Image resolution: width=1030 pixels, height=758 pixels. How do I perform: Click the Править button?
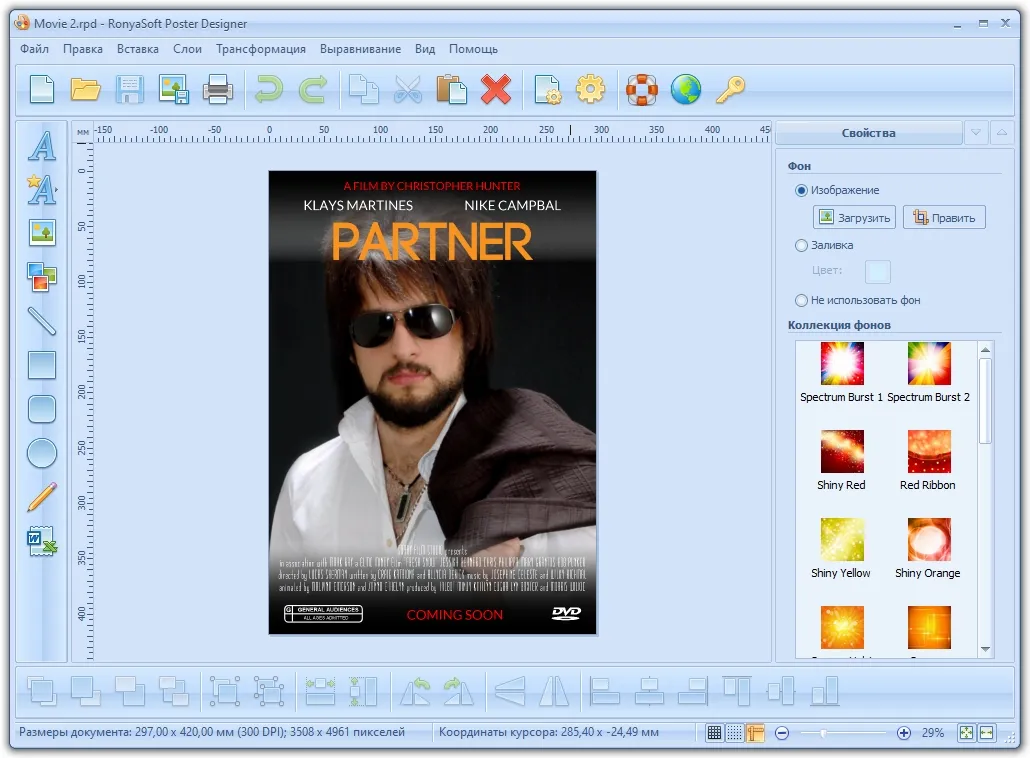944,217
